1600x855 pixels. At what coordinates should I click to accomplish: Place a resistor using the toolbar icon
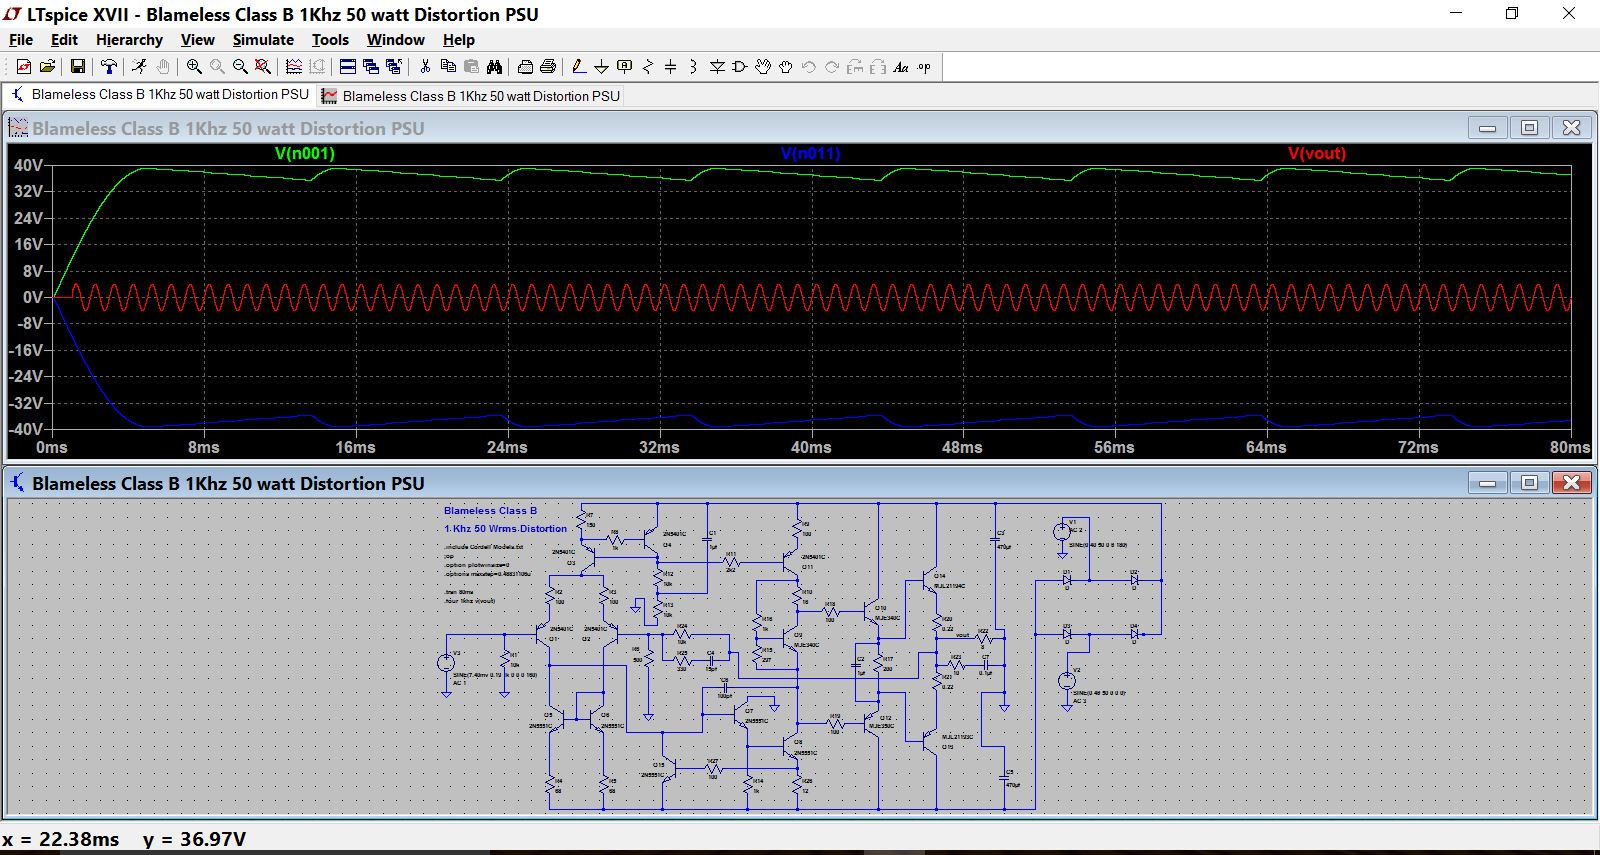pyautogui.click(x=648, y=67)
